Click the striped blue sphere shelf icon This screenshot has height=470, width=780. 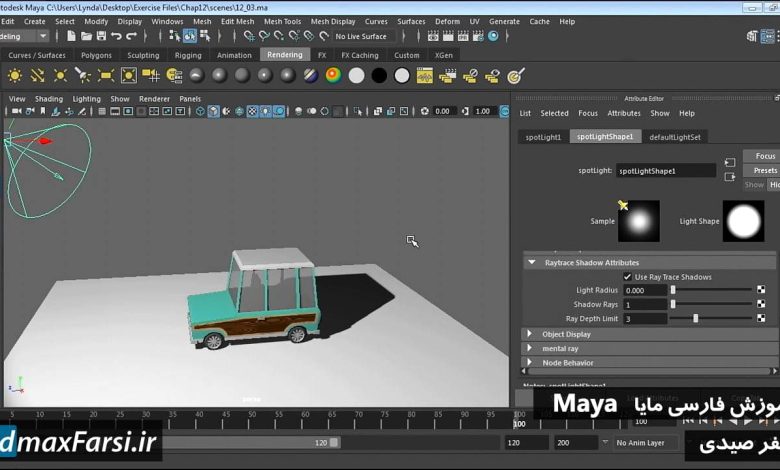pos(310,75)
